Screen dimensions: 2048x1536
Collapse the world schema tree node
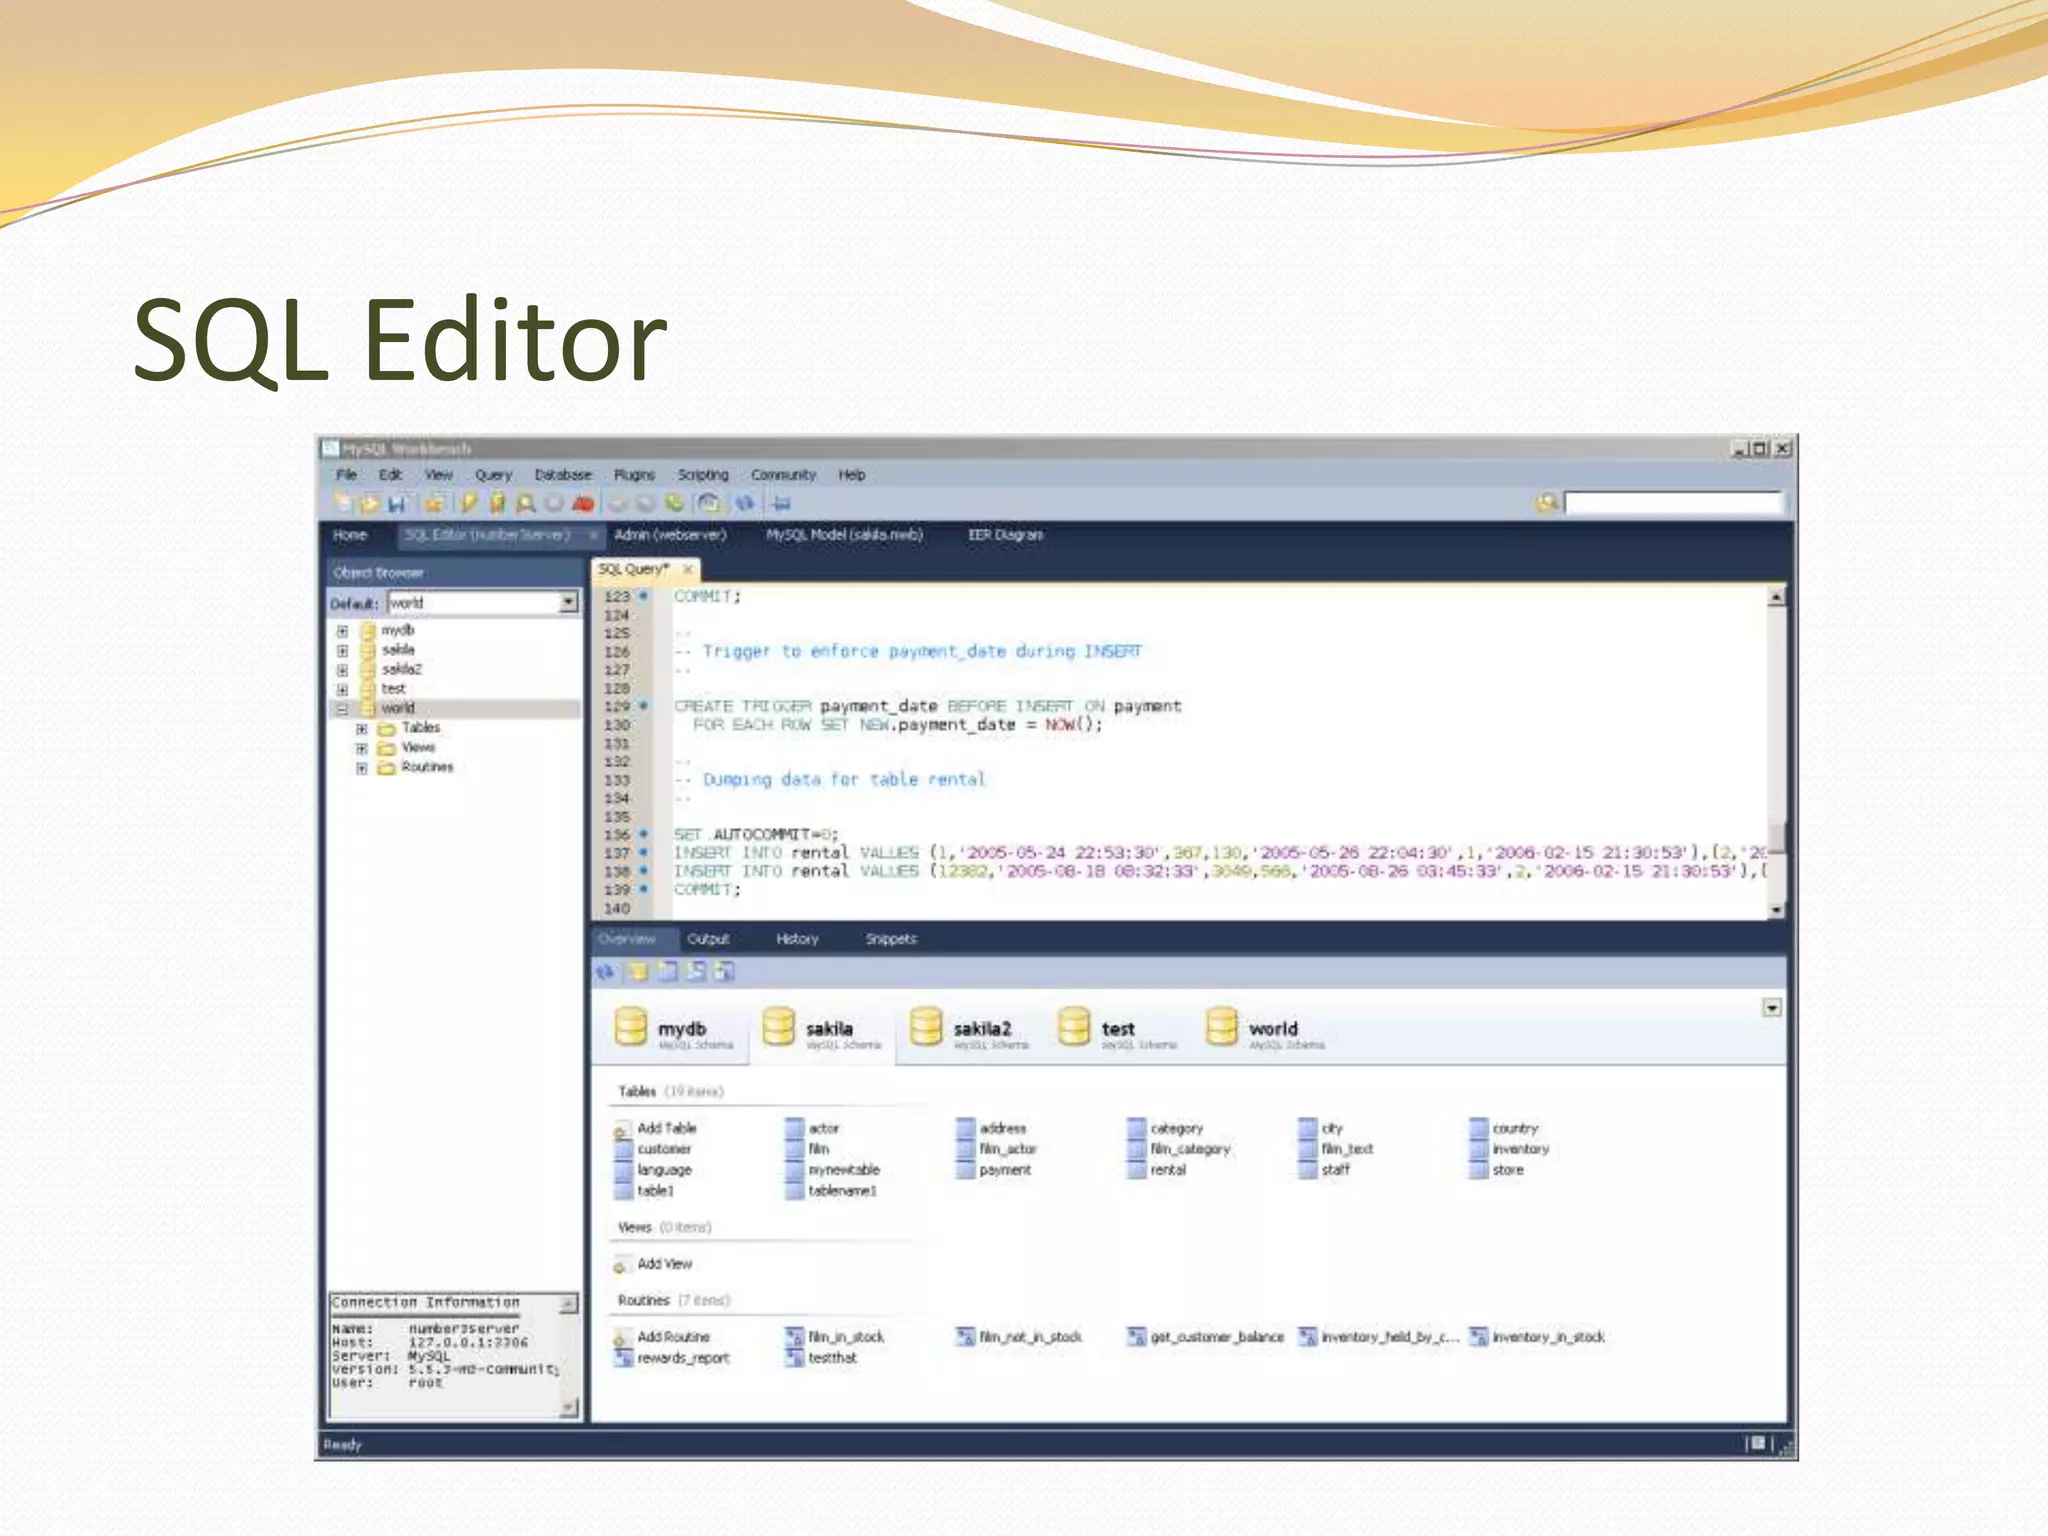click(x=342, y=709)
